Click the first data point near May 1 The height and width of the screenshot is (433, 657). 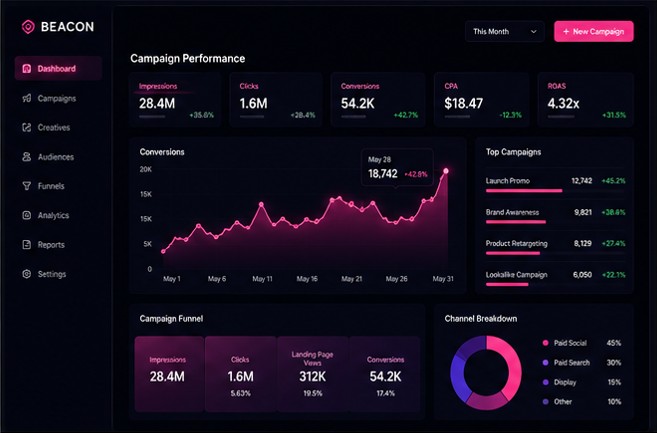click(163, 251)
